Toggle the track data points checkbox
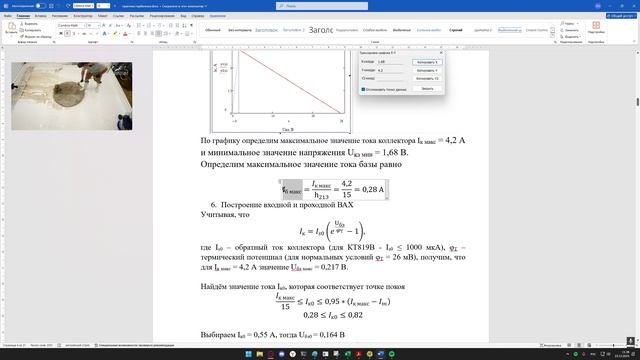Image resolution: width=640 pixels, height=360 pixels. pos(363,89)
